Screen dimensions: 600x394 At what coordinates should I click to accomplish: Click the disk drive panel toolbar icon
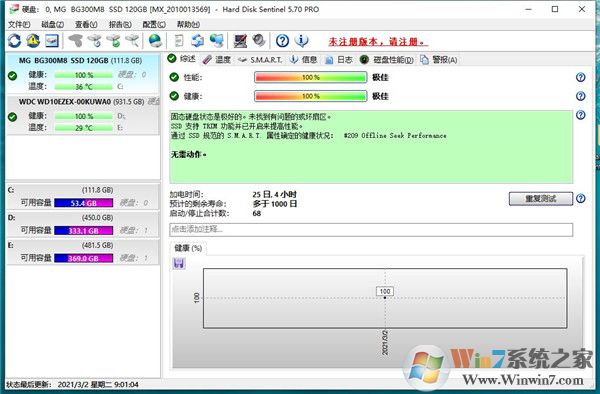(52, 41)
